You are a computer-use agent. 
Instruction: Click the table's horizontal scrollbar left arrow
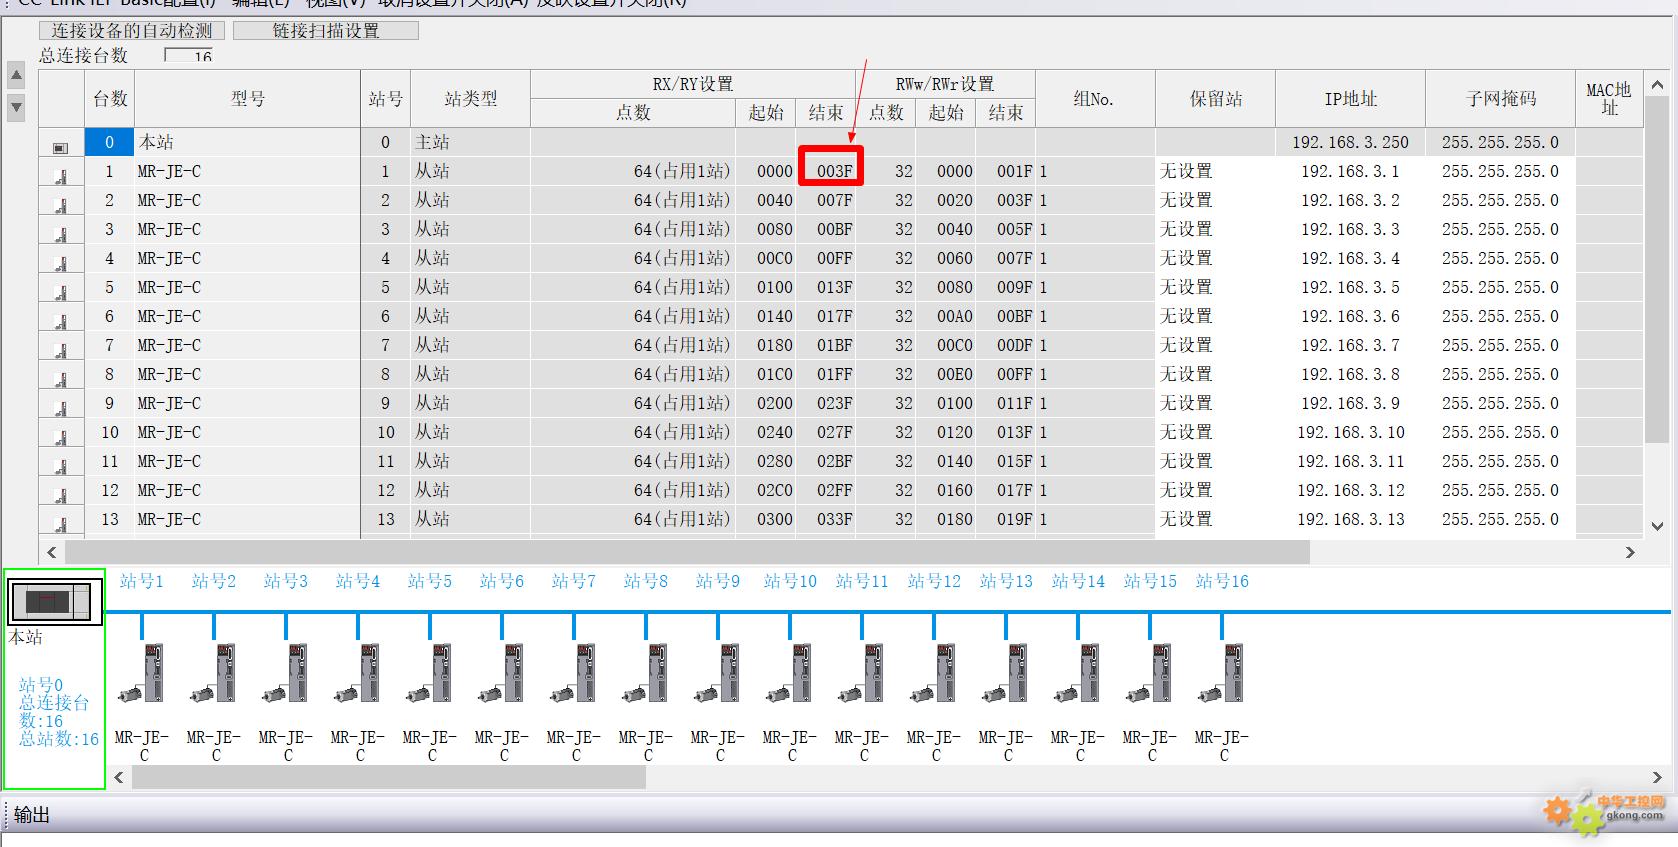click(x=52, y=552)
